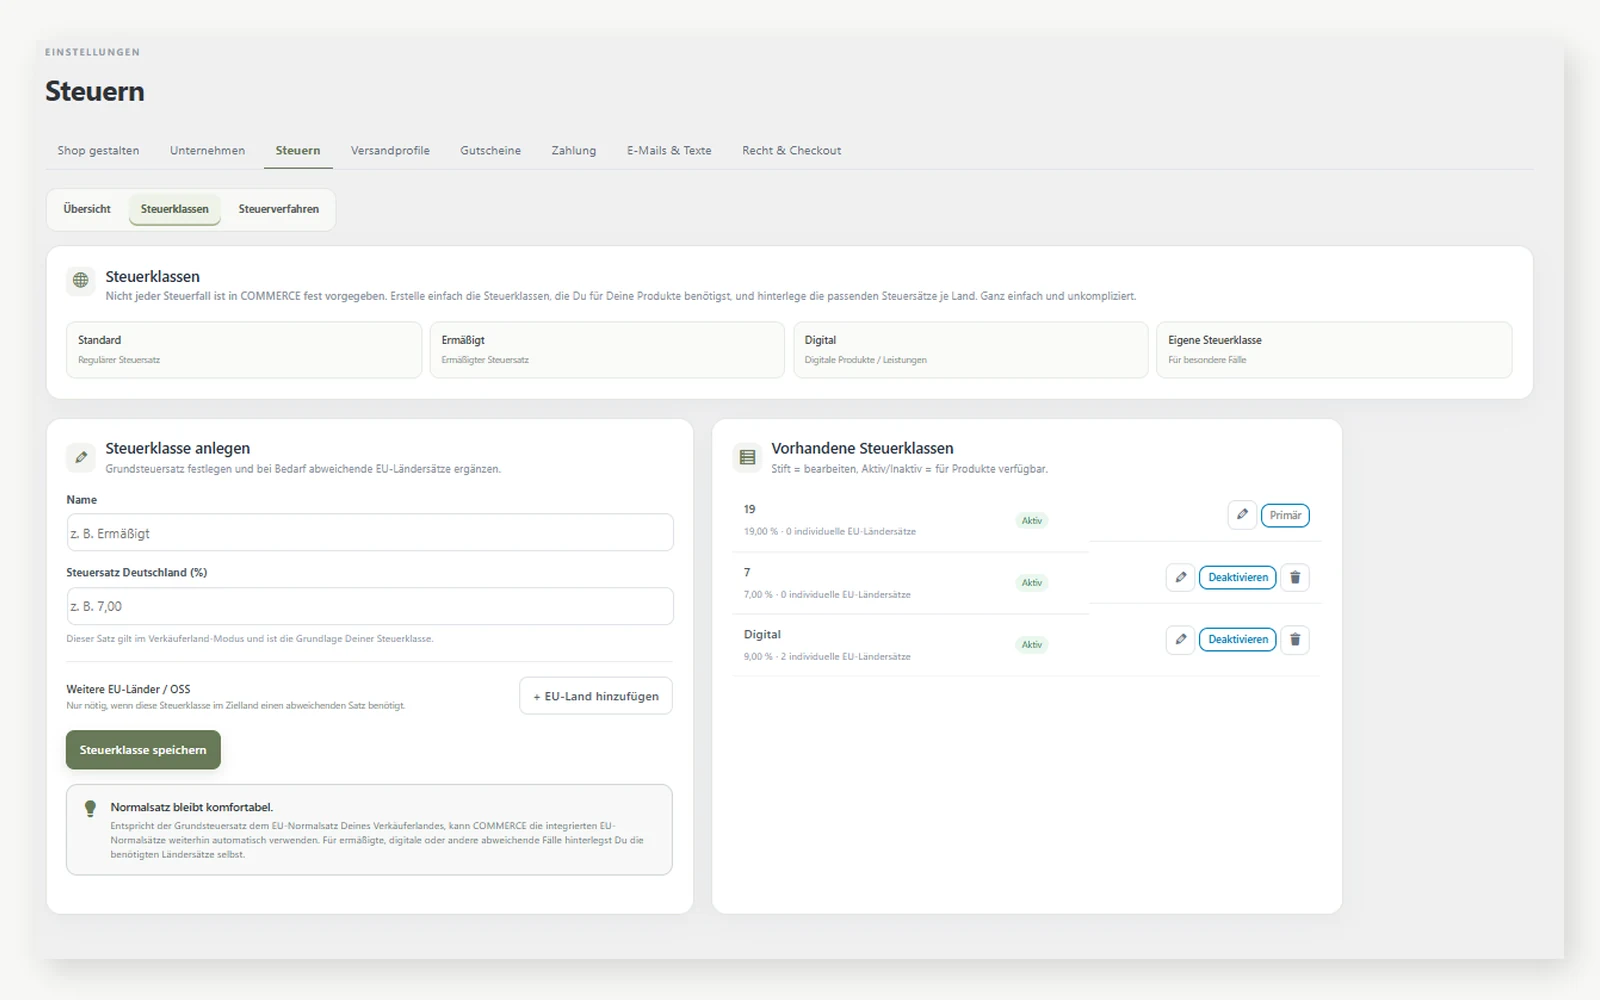Image resolution: width=1600 pixels, height=1000 pixels.
Task: Go to the Gutscheine tab
Action: point(490,150)
